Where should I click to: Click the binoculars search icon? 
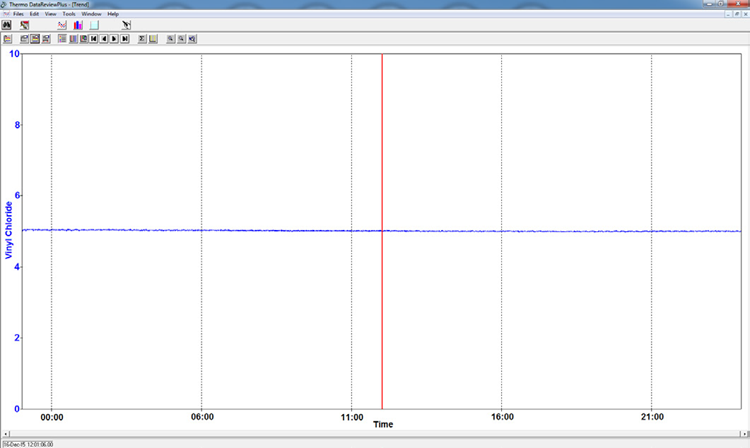click(x=7, y=25)
